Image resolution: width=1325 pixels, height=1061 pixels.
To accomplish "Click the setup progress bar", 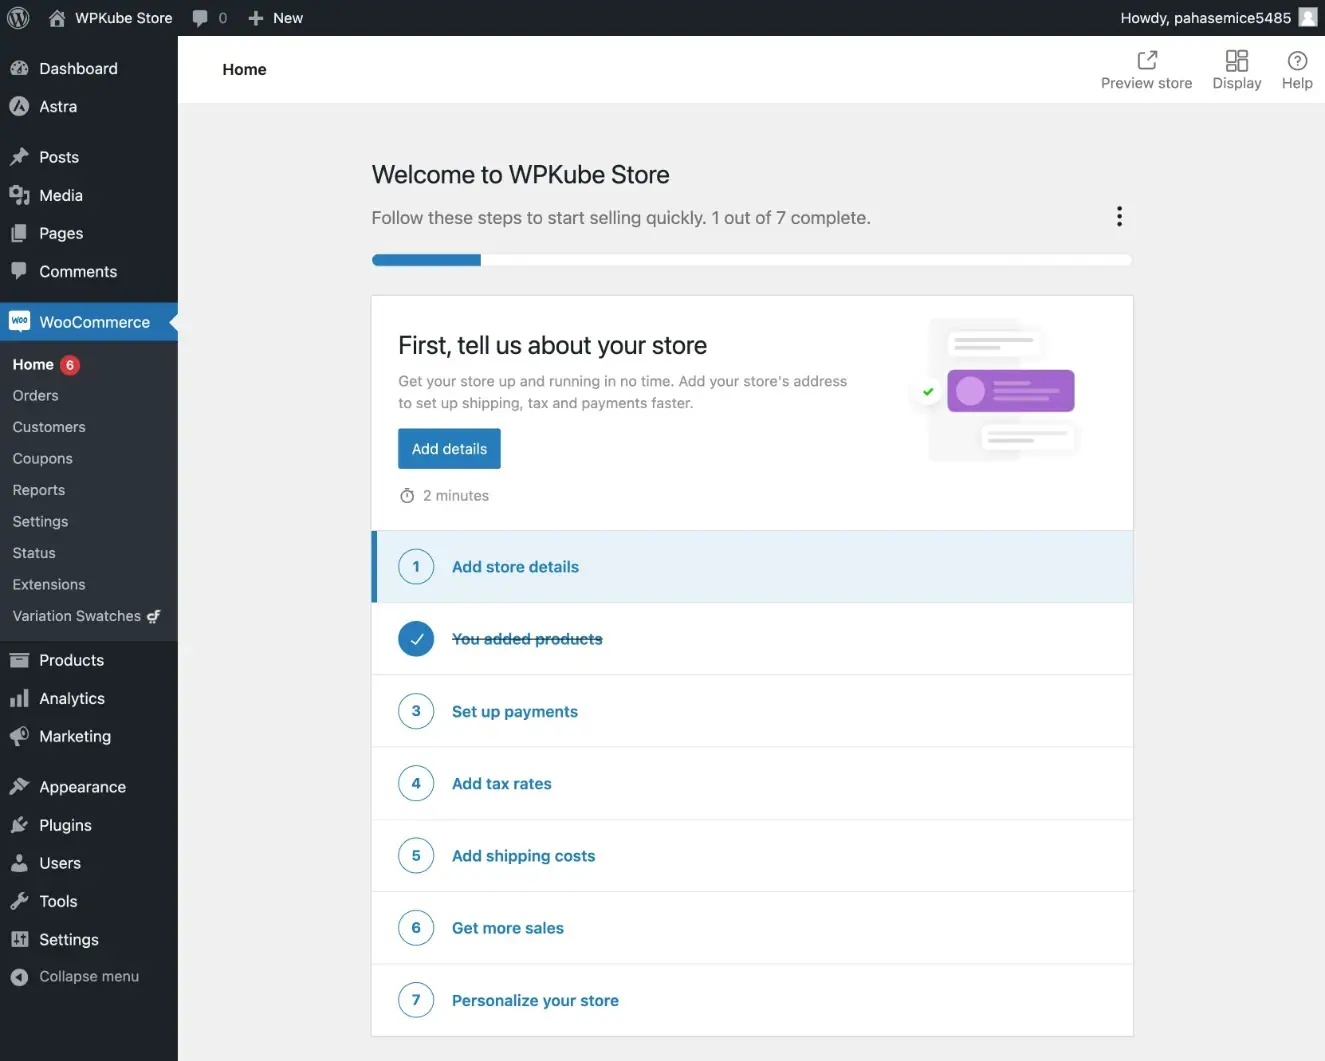I will tap(752, 260).
